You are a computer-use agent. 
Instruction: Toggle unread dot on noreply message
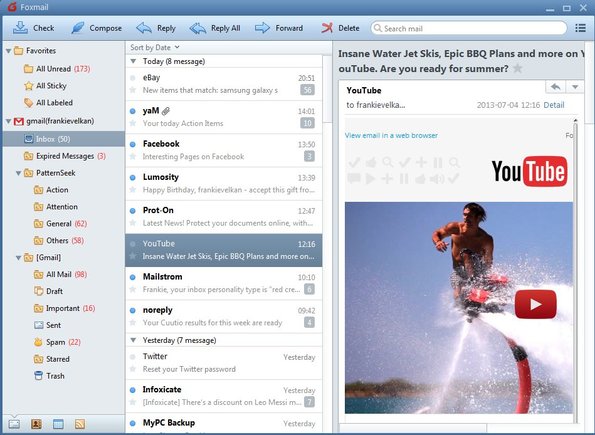pyautogui.click(x=133, y=310)
